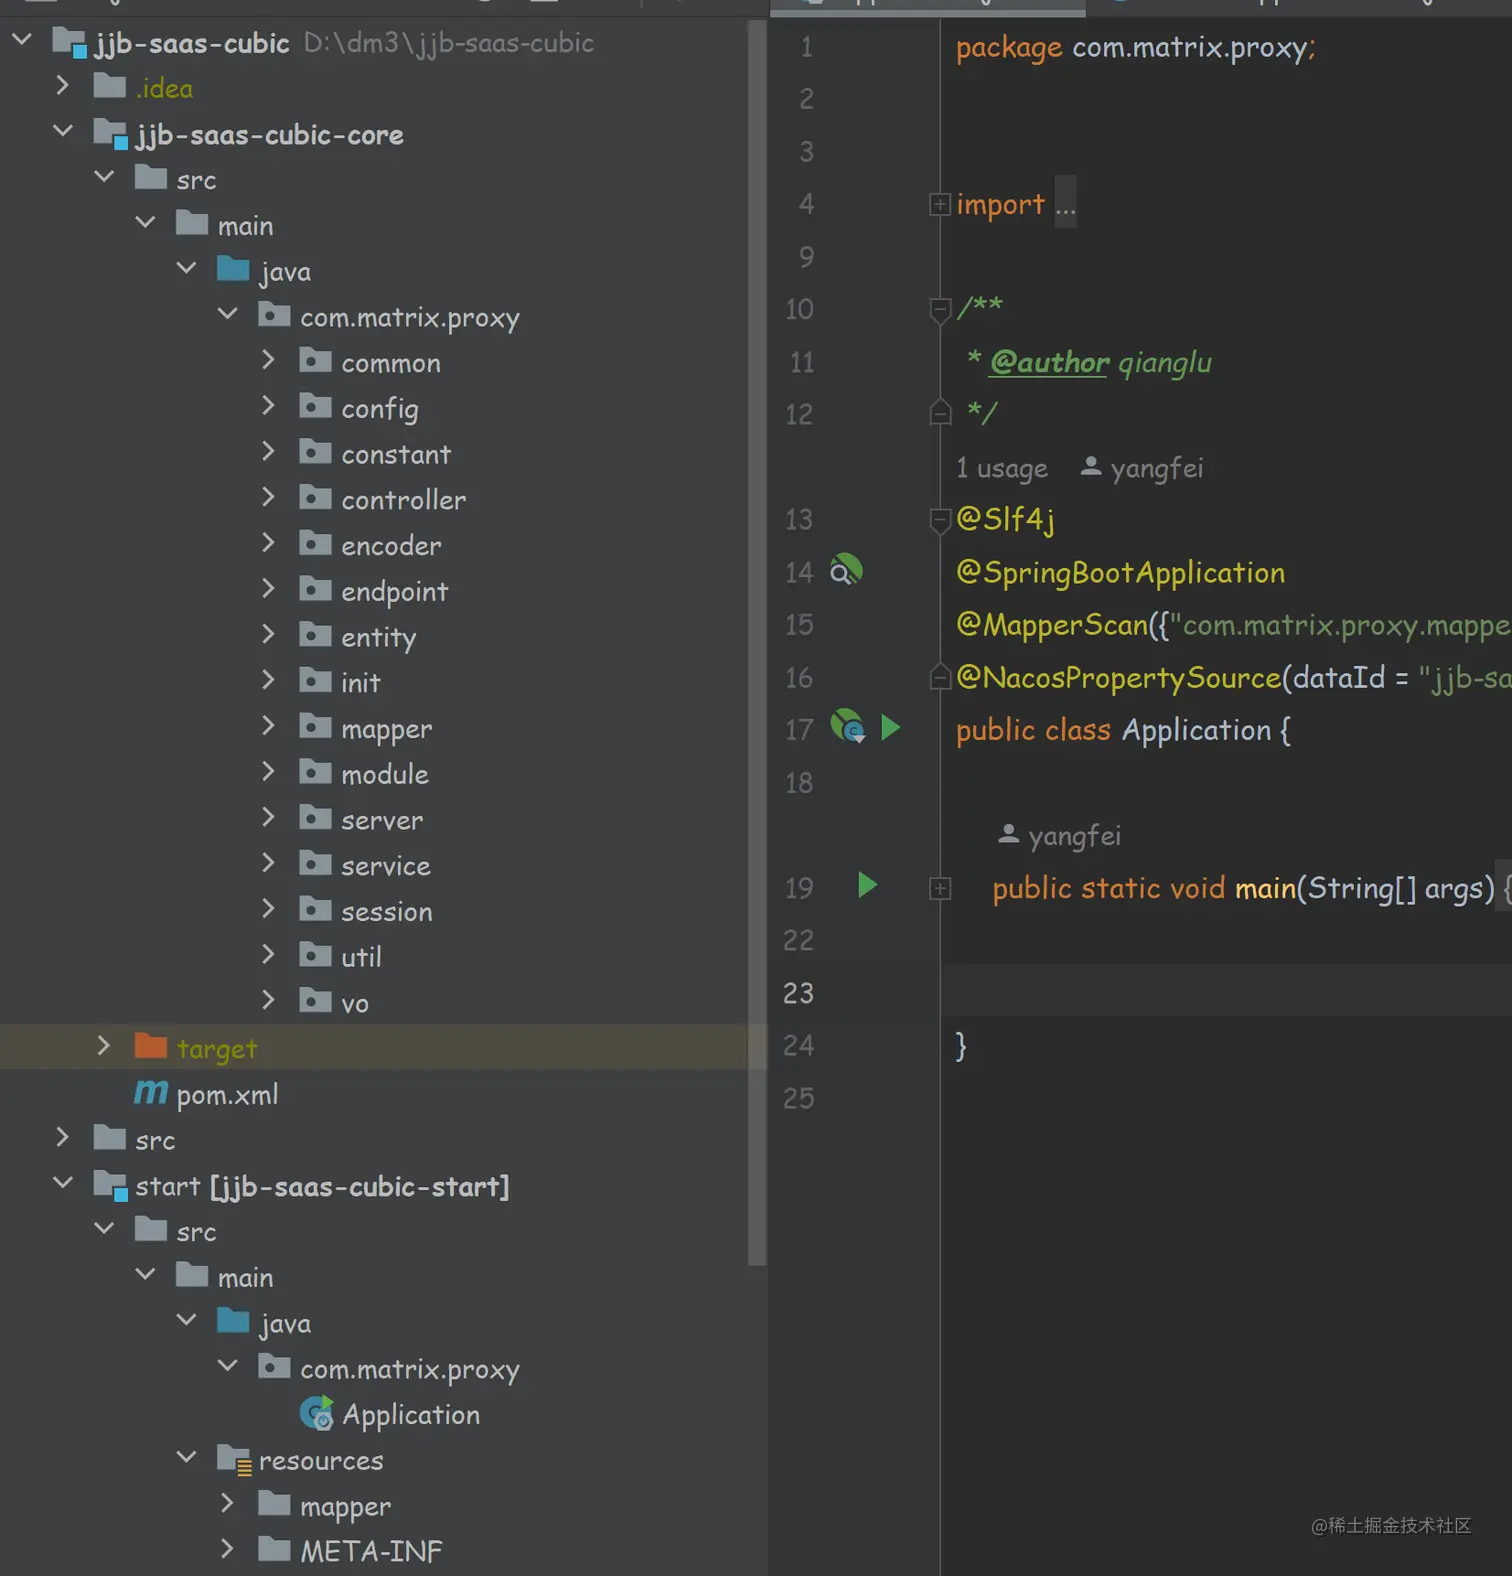The width and height of the screenshot is (1512, 1576).
Task: Click the run arrow beside the main method
Action: click(867, 886)
